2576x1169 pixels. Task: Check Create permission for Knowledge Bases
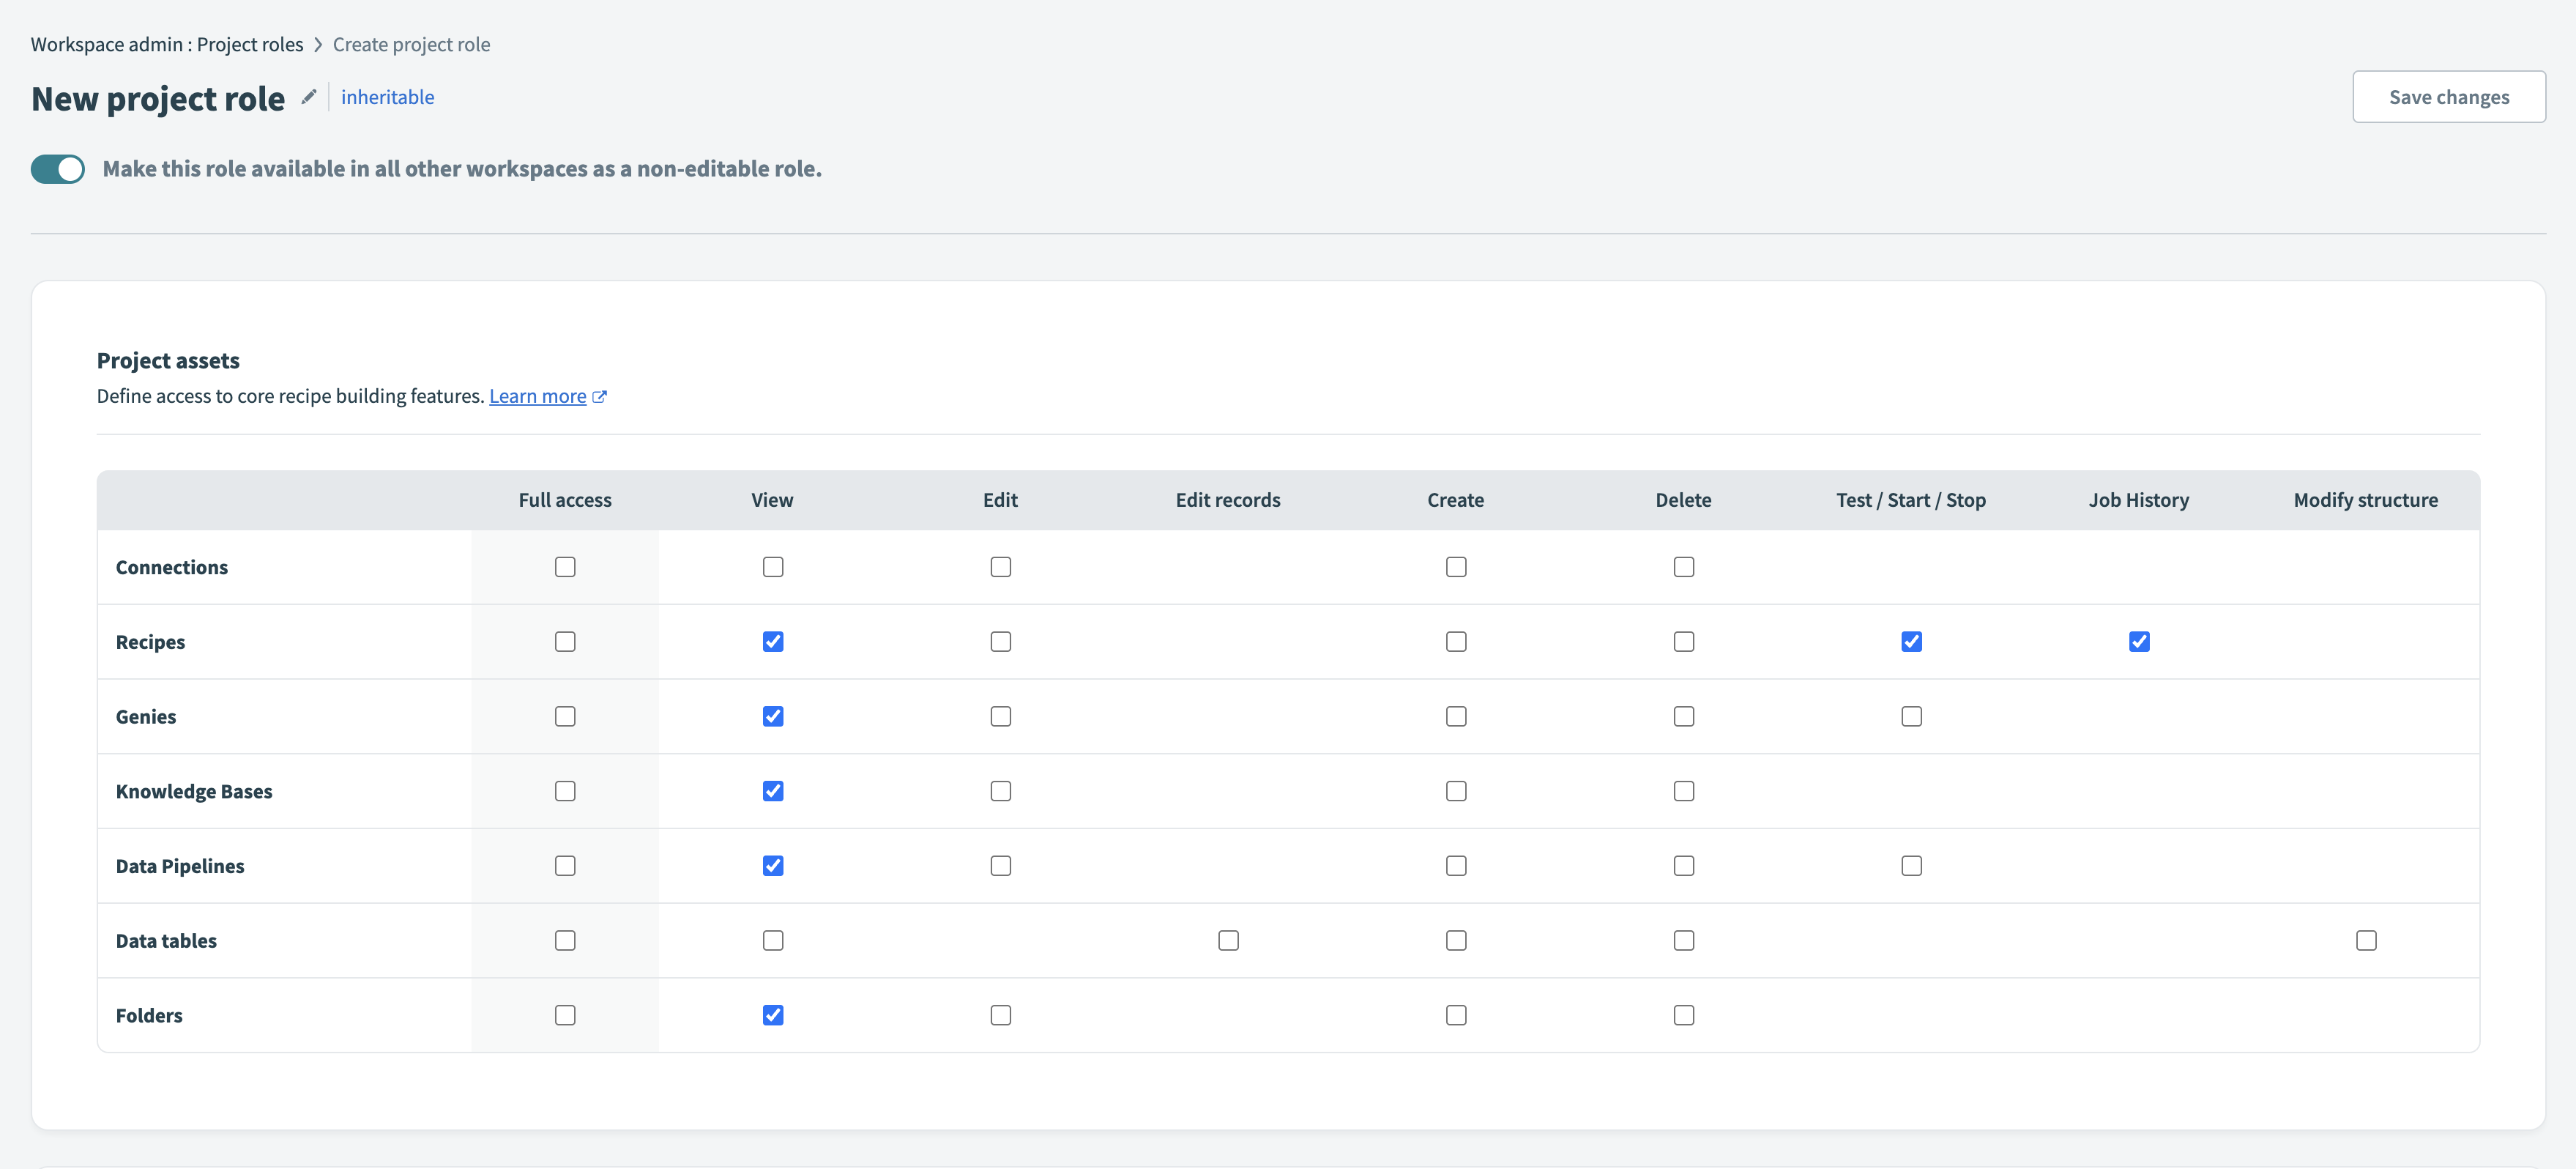click(x=1456, y=790)
